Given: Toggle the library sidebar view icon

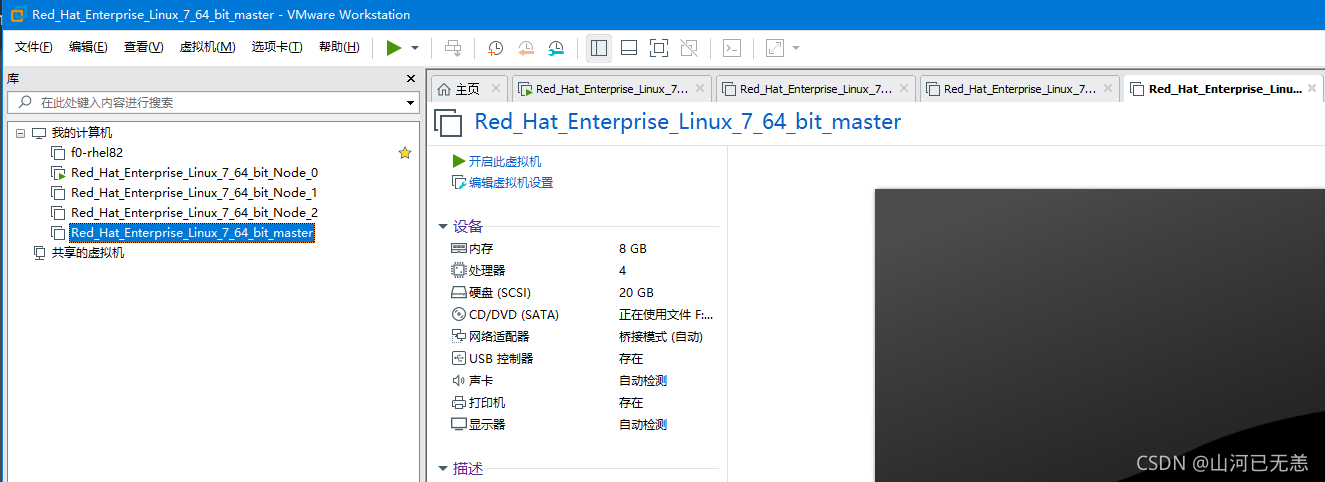Looking at the screenshot, I should point(599,47).
